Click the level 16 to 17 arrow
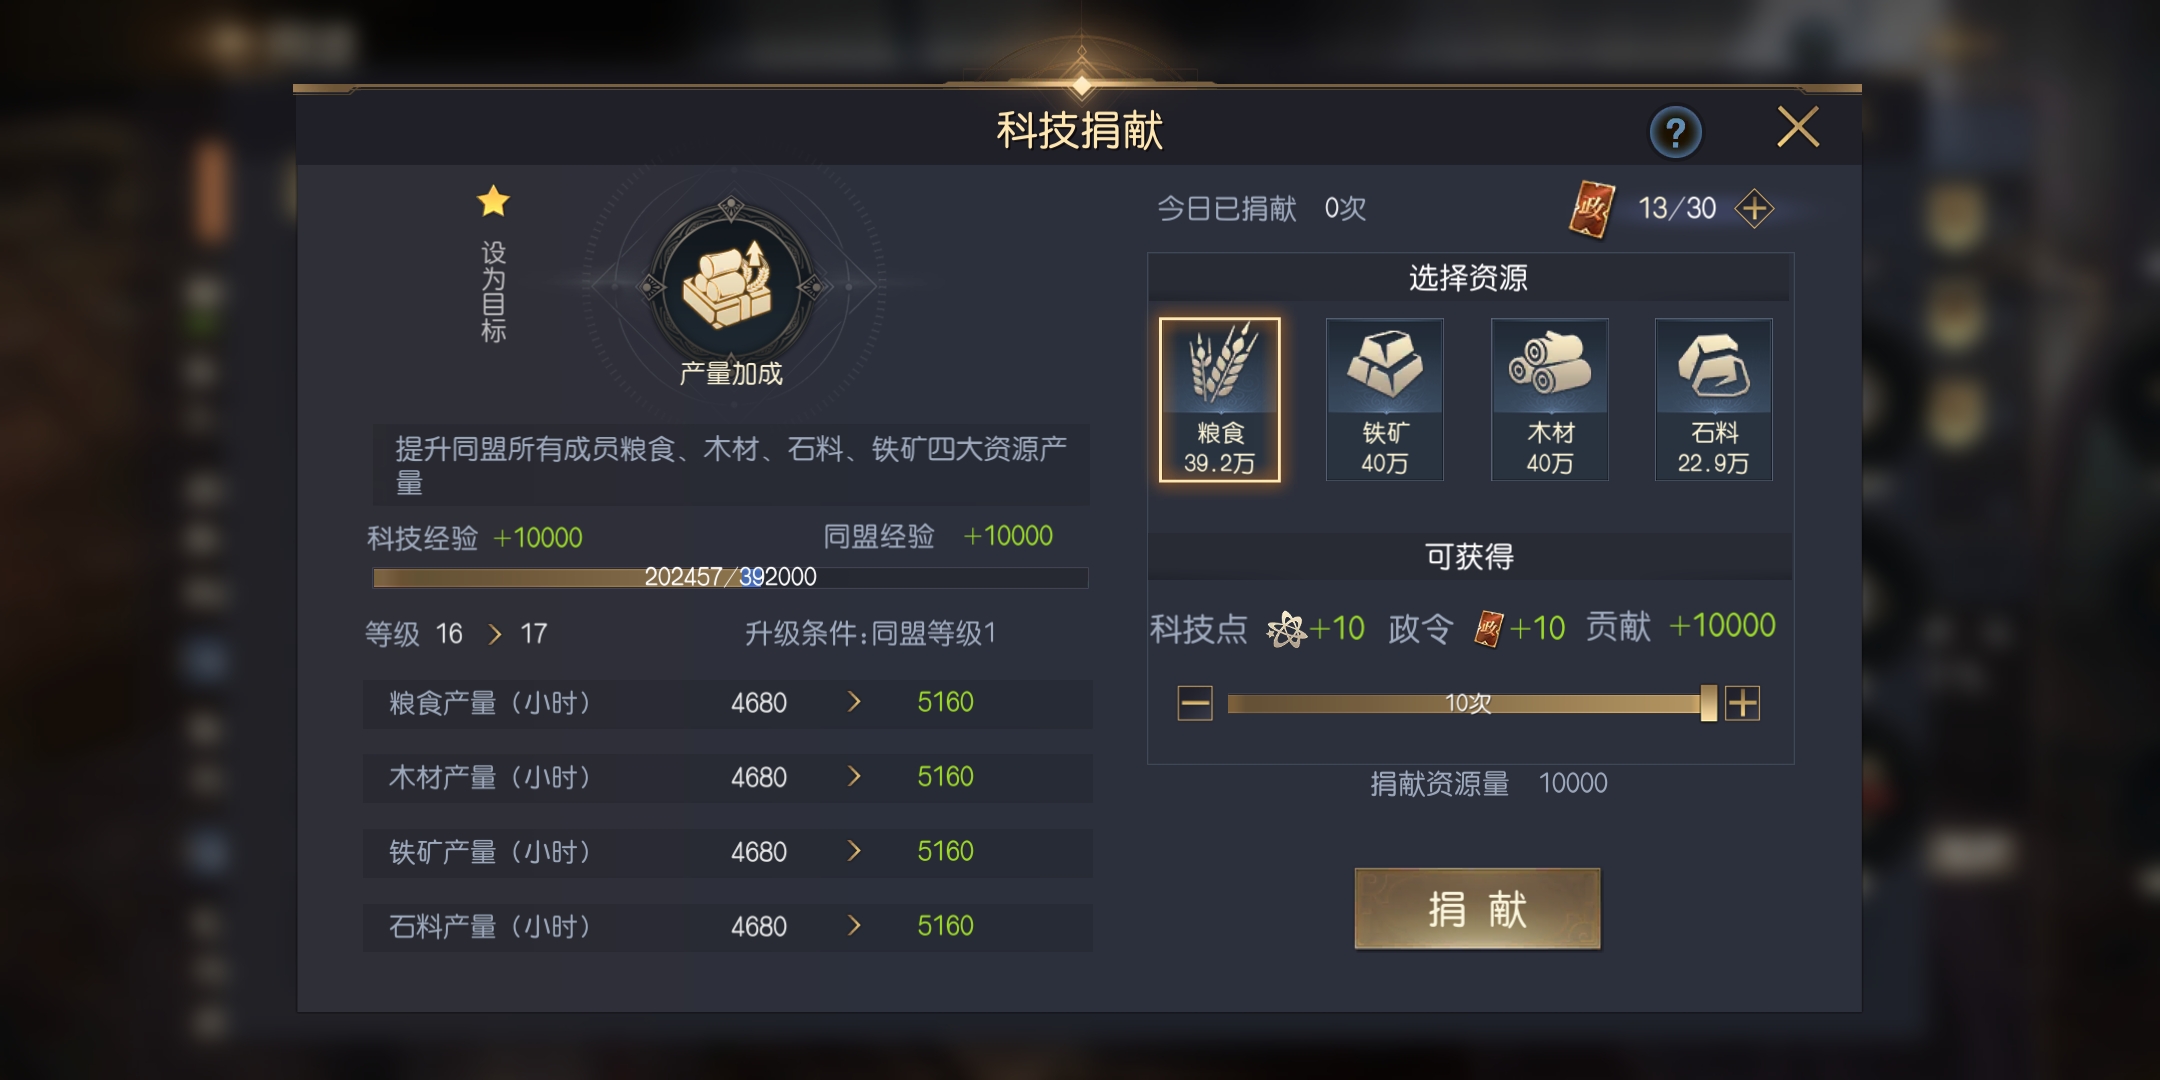The image size is (2160, 1080). (494, 634)
